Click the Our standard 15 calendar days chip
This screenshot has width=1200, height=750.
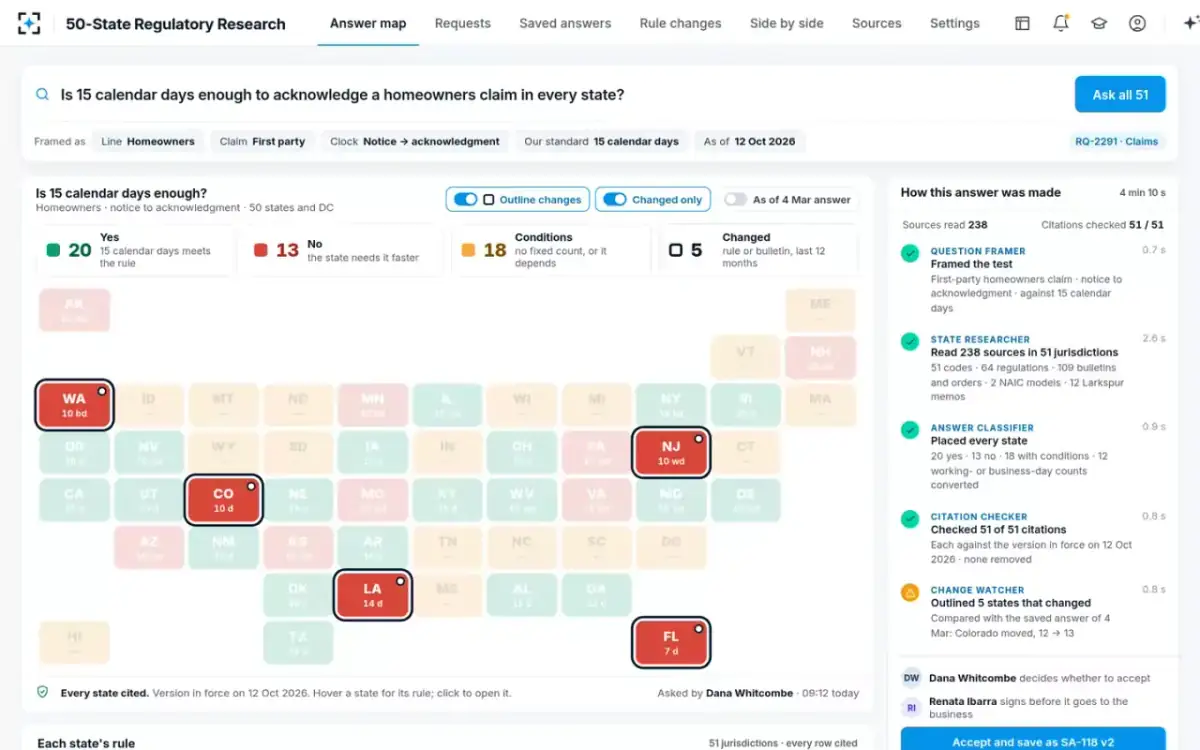601,141
